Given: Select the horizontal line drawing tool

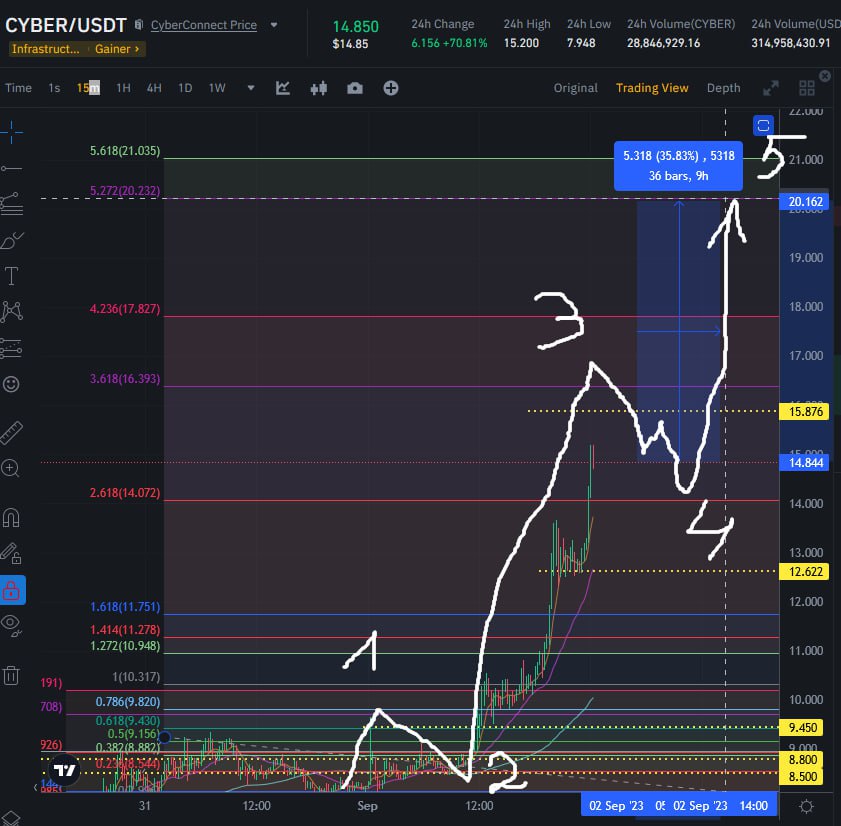Looking at the screenshot, I should coord(11,168).
